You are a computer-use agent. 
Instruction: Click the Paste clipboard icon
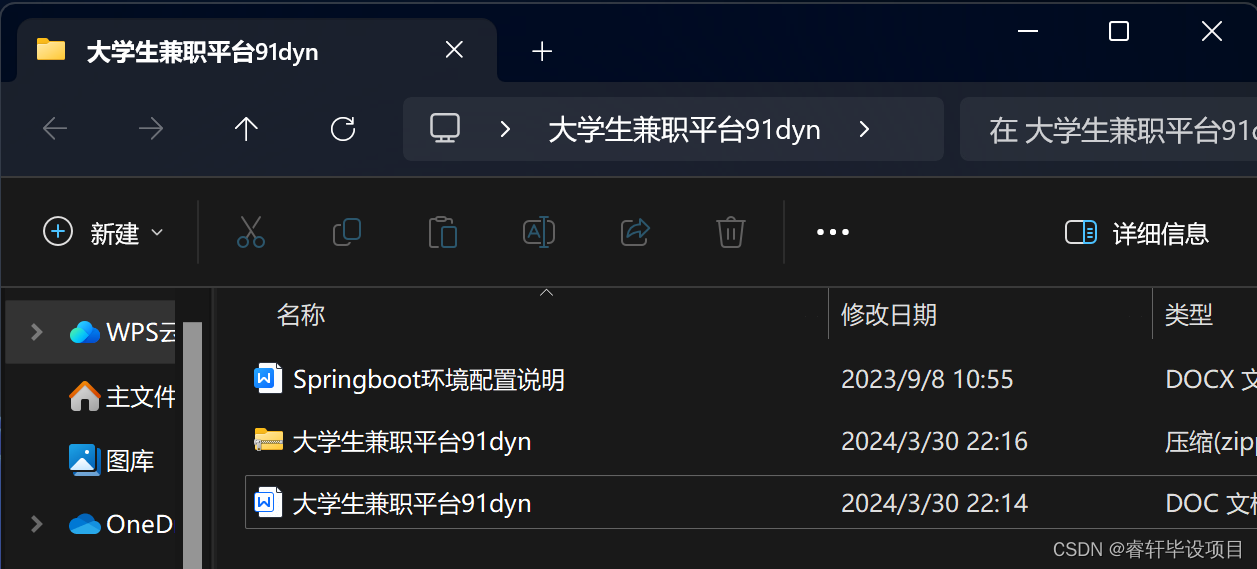point(443,233)
